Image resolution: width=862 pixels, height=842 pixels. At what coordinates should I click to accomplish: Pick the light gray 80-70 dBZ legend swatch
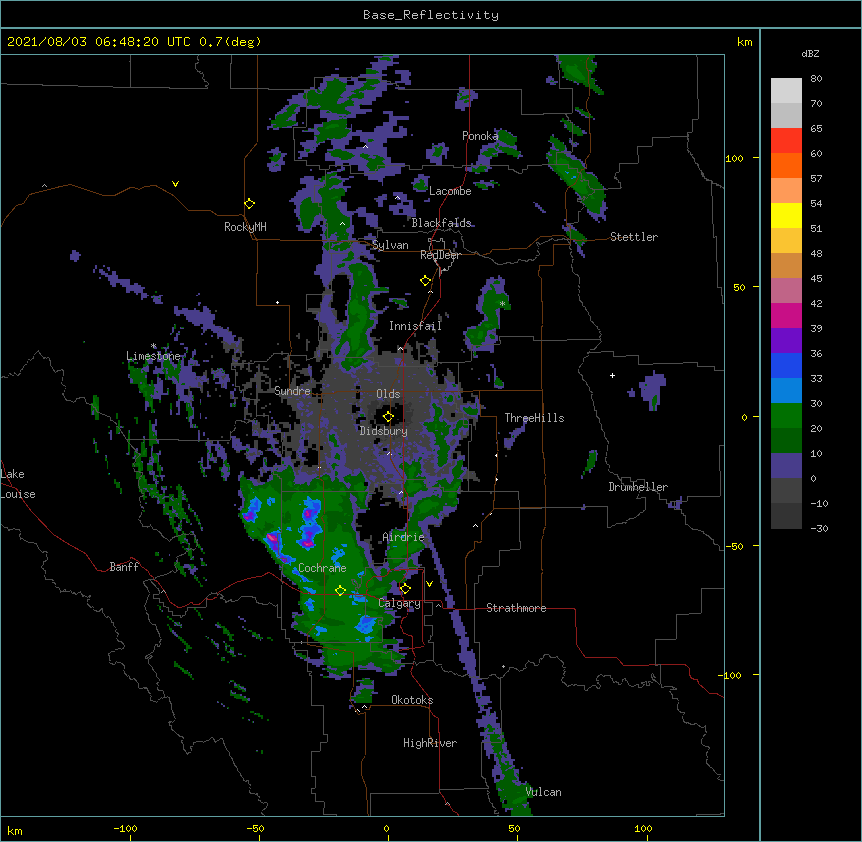click(786, 91)
